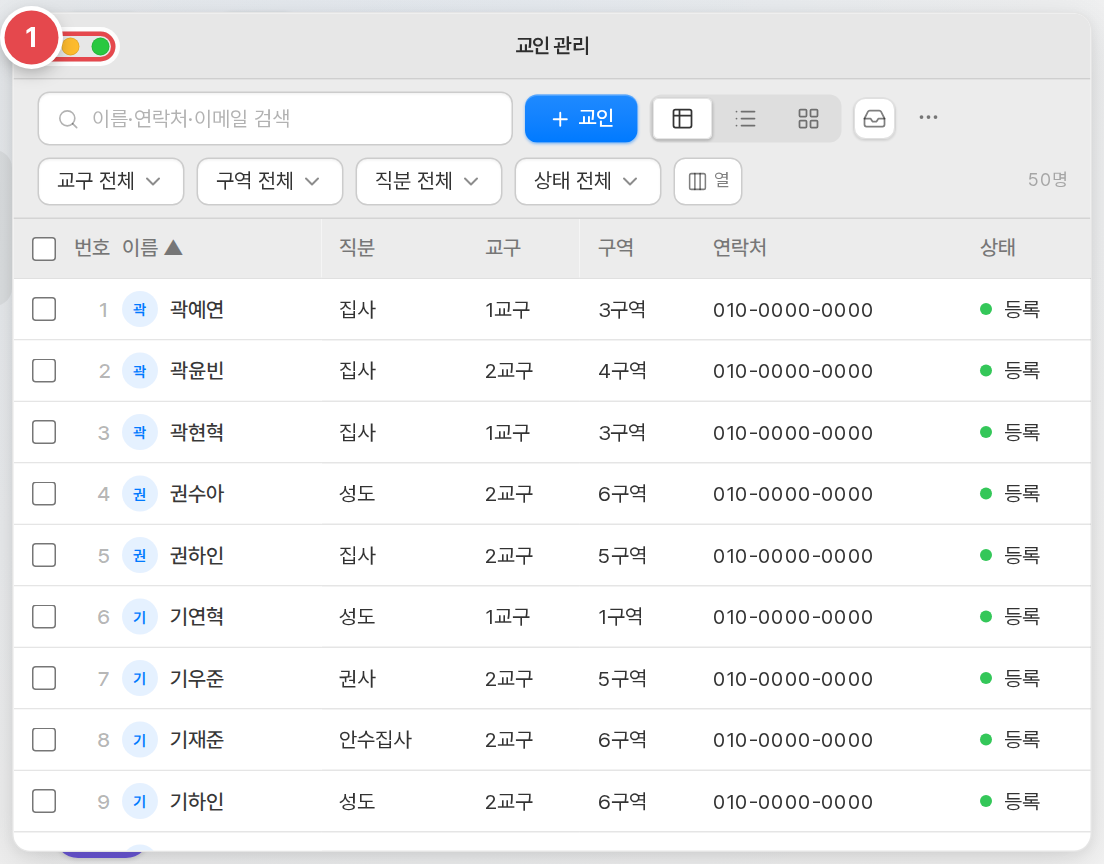Image resolution: width=1104 pixels, height=864 pixels.
Task: Click 2교구 in 기재준 row
Action: pos(509,740)
